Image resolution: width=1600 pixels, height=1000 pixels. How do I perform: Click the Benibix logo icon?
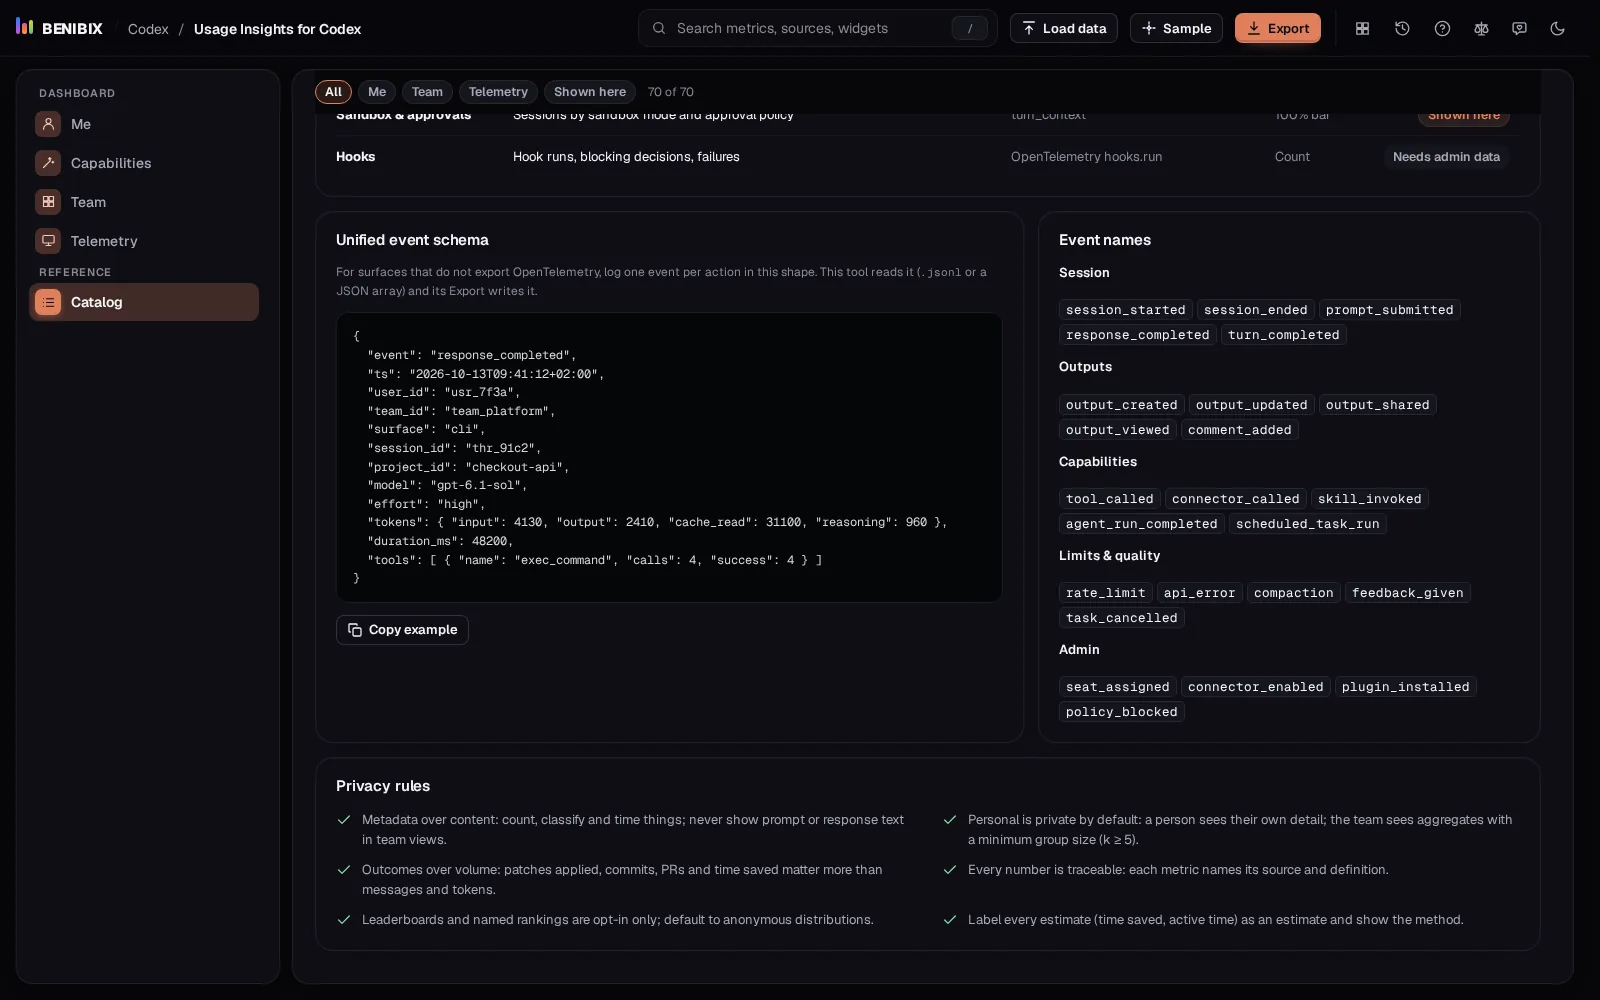[25, 27]
